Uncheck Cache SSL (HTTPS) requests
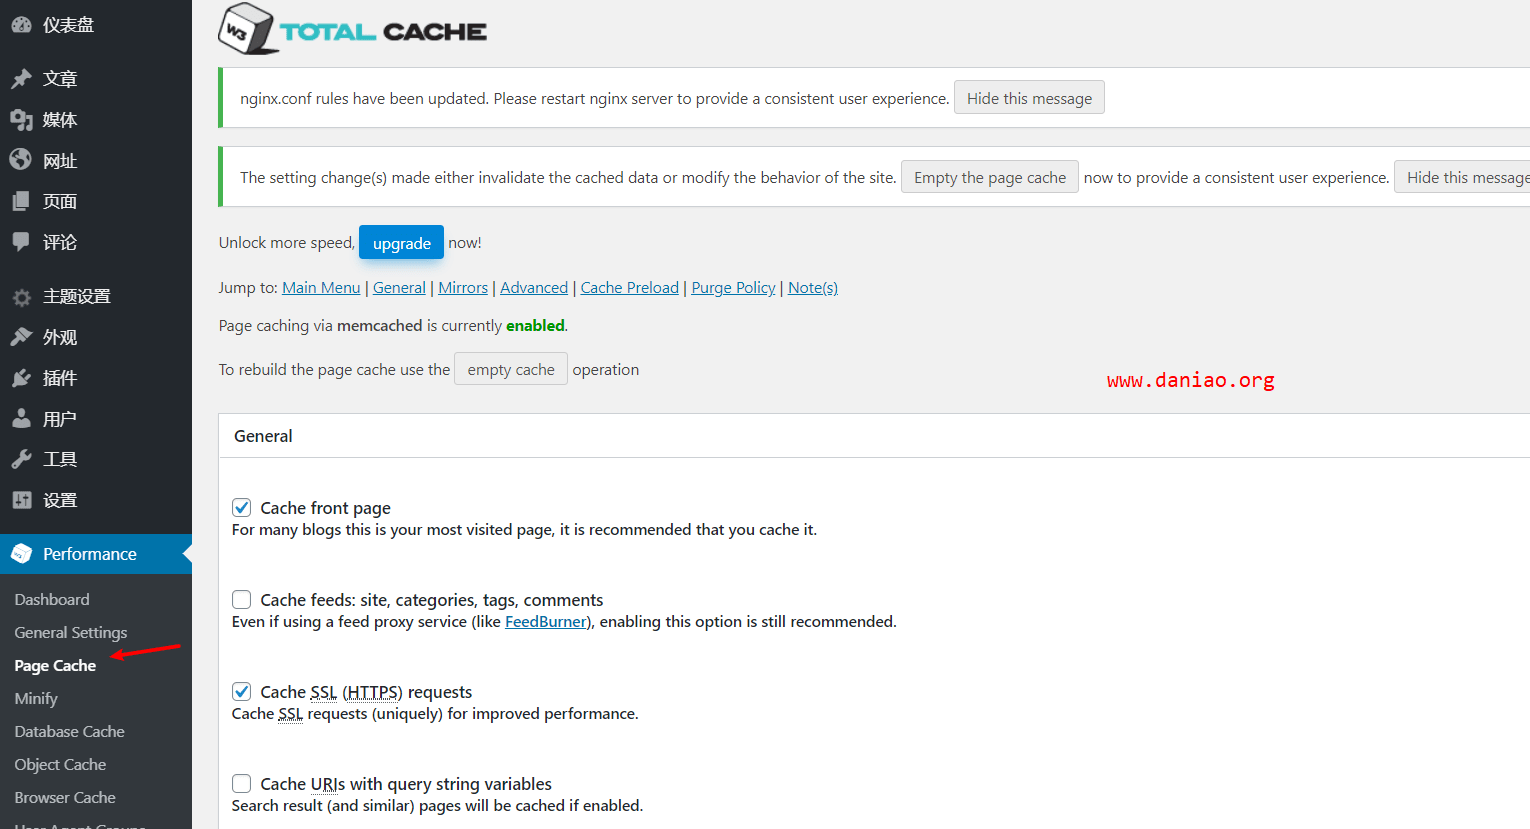Viewport: 1530px width, 829px height. pyautogui.click(x=241, y=691)
